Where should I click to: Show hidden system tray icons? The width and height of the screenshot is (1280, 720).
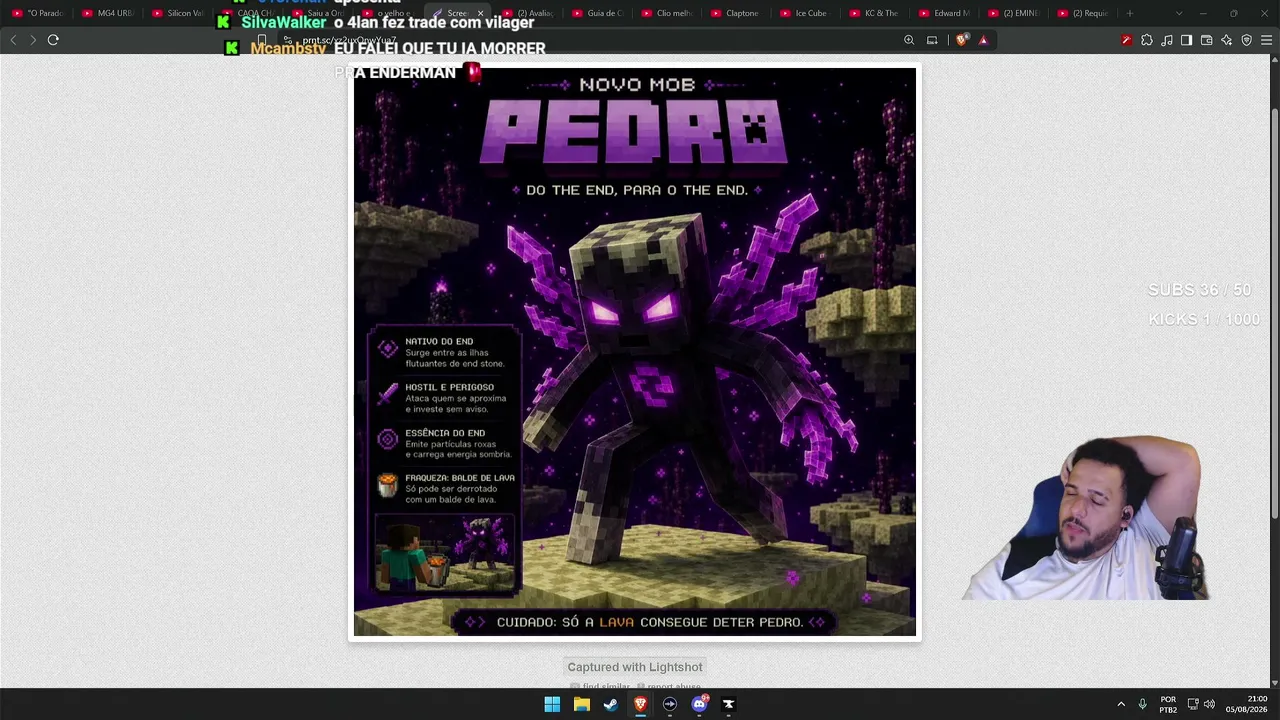tap(1121, 704)
